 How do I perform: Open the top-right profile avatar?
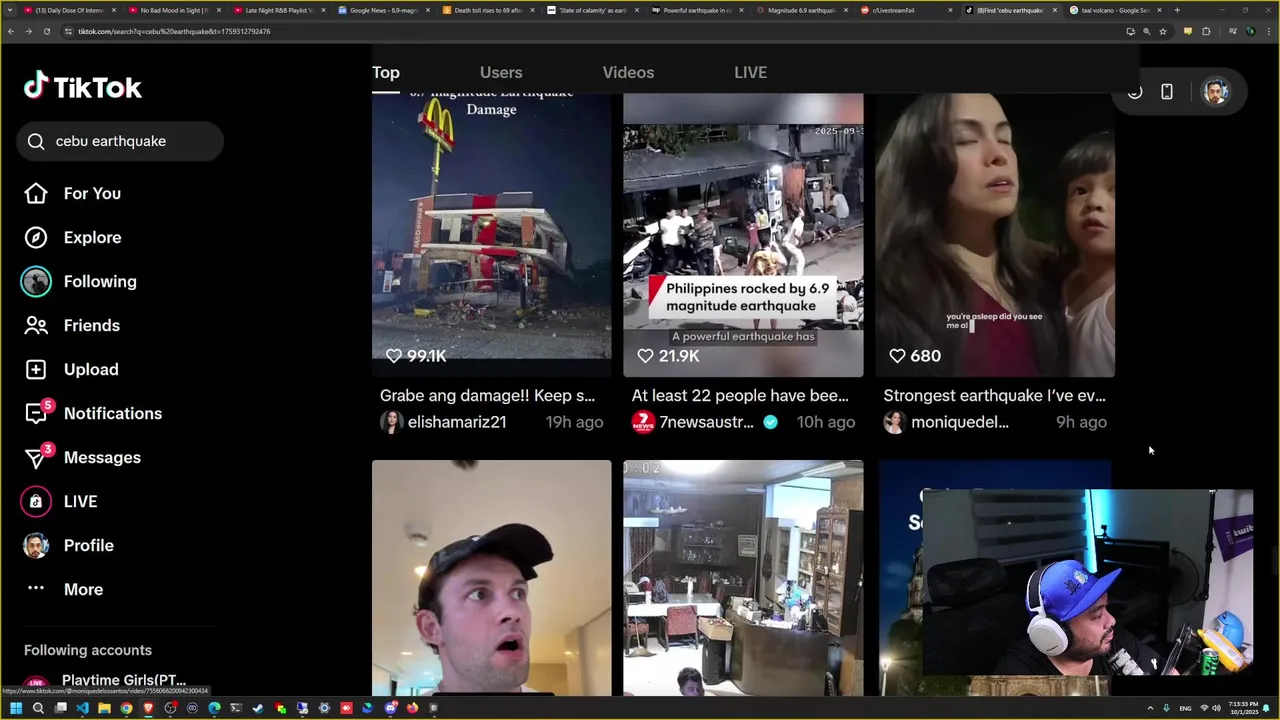(1215, 92)
